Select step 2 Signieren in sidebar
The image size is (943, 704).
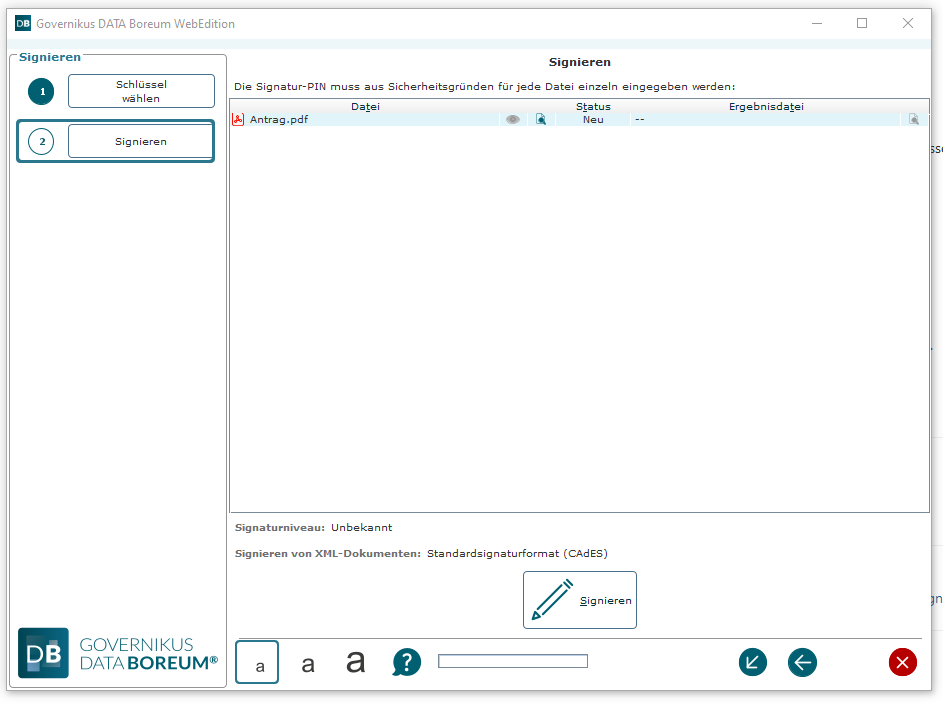141,141
